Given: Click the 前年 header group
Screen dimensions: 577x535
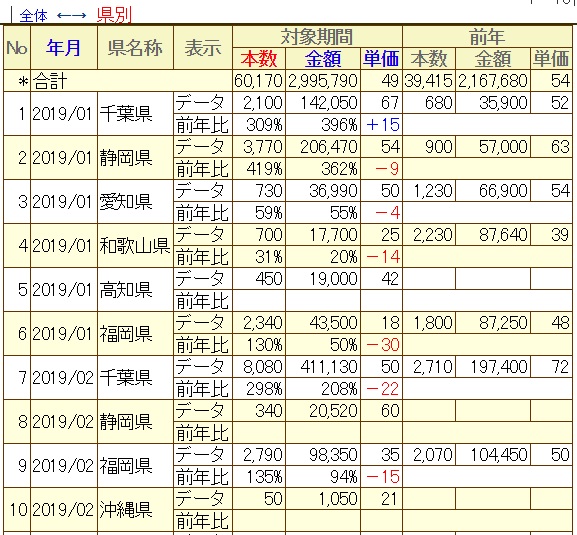Looking at the screenshot, I should click(487, 37).
